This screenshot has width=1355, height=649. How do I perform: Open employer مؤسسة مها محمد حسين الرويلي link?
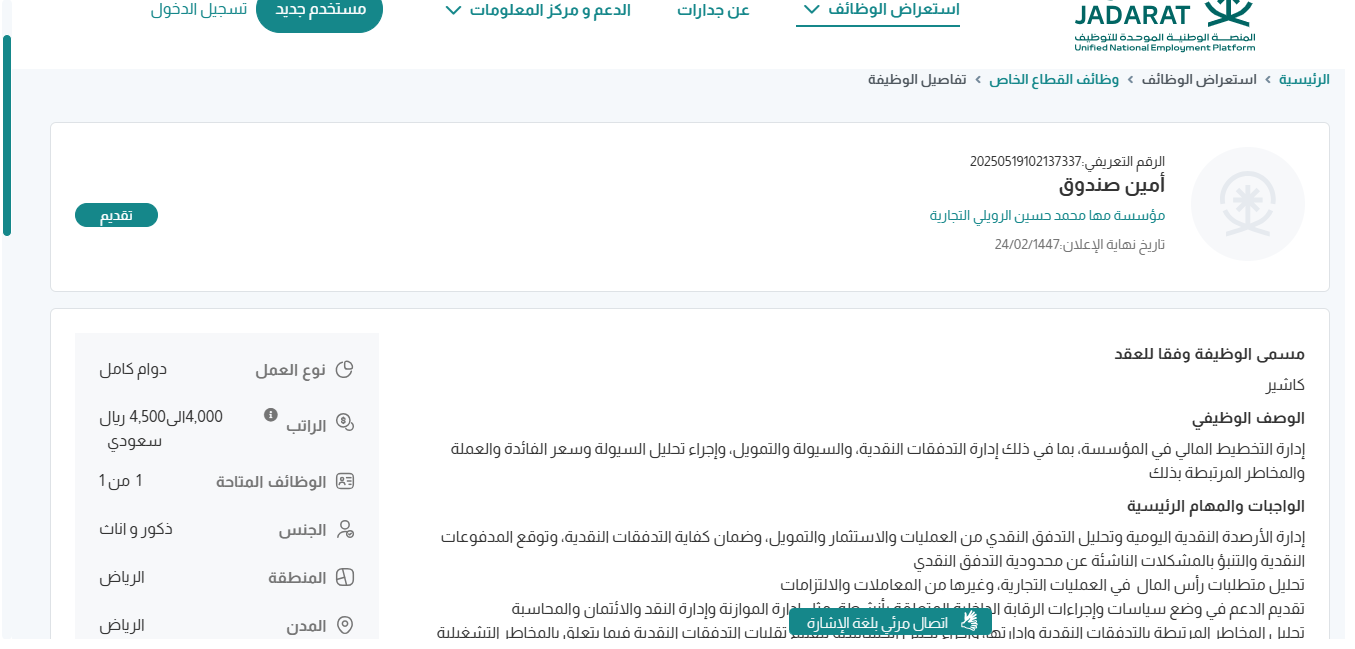click(x=1047, y=216)
